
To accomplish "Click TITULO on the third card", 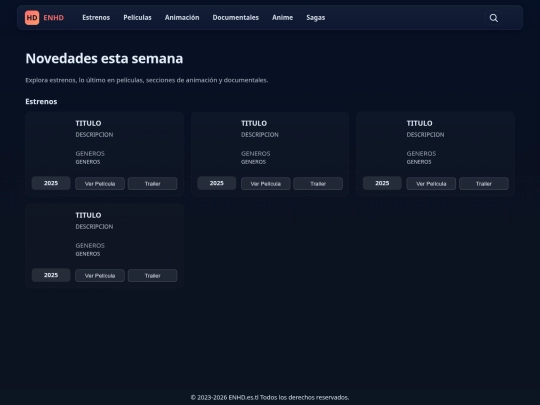I will pyautogui.click(x=419, y=123).
